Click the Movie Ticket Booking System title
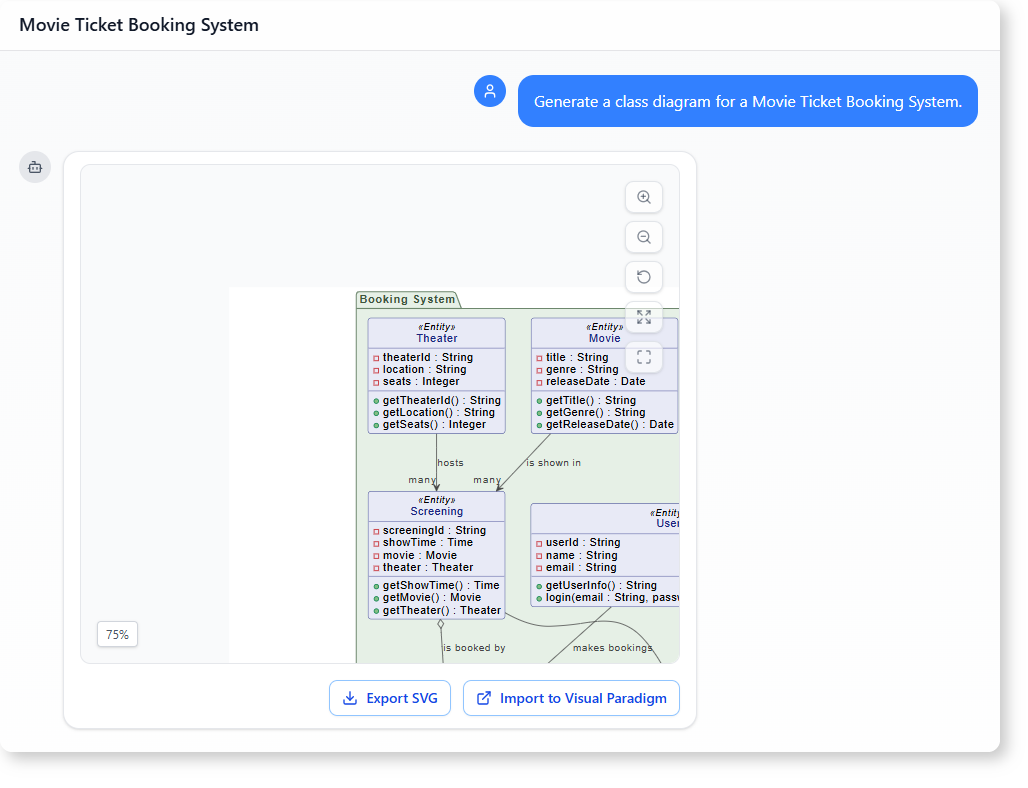Screen dimensions: 1028x788 tap(139, 25)
